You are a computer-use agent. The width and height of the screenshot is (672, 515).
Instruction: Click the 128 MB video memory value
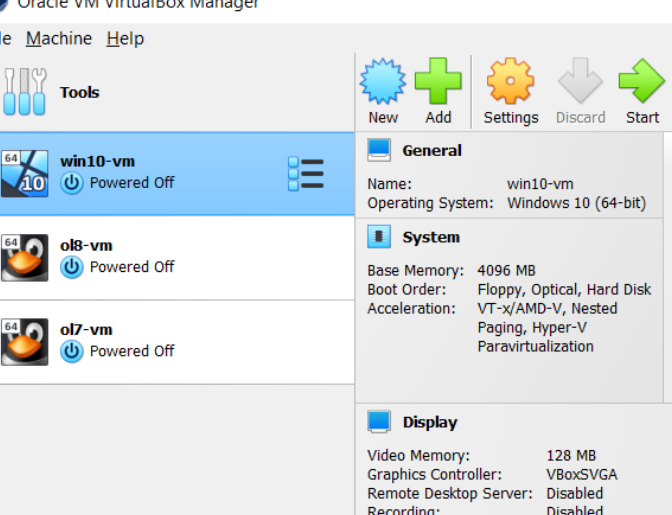(x=571, y=455)
